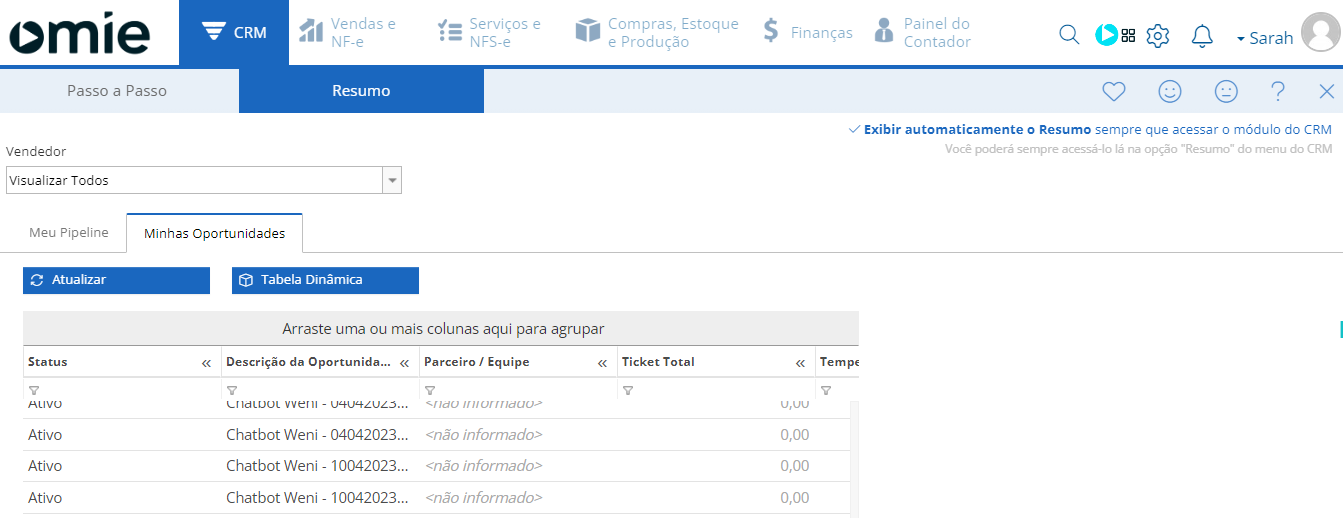Viewport: 1343px width, 518px height.
Task: Click the happy smiley feedback icon
Action: coord(1170,92)
